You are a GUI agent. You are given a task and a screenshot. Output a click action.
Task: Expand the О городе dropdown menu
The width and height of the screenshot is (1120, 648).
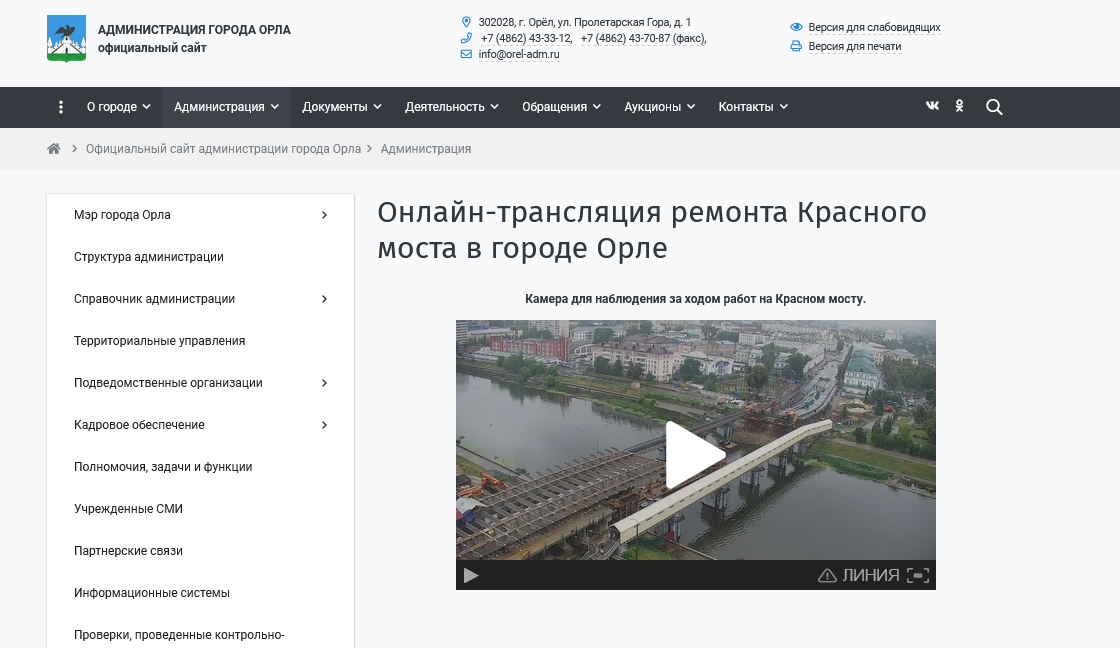click(119, 107)
